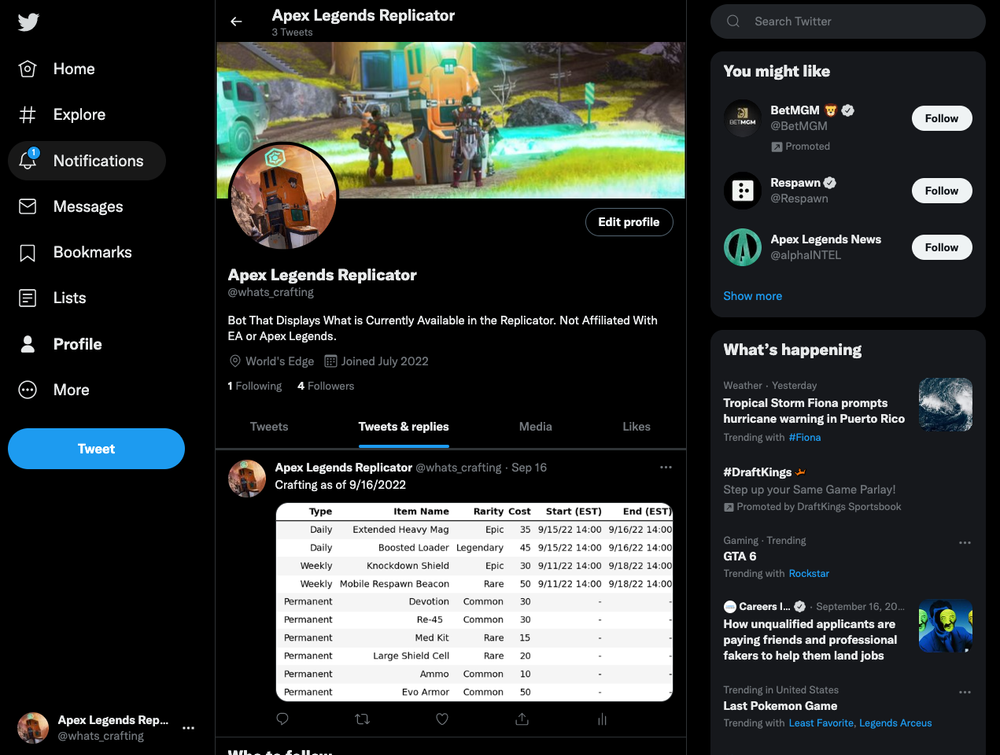Switch to the Likes tab
This screenshot has height=755, width=1000.
[x=636, y=427]
